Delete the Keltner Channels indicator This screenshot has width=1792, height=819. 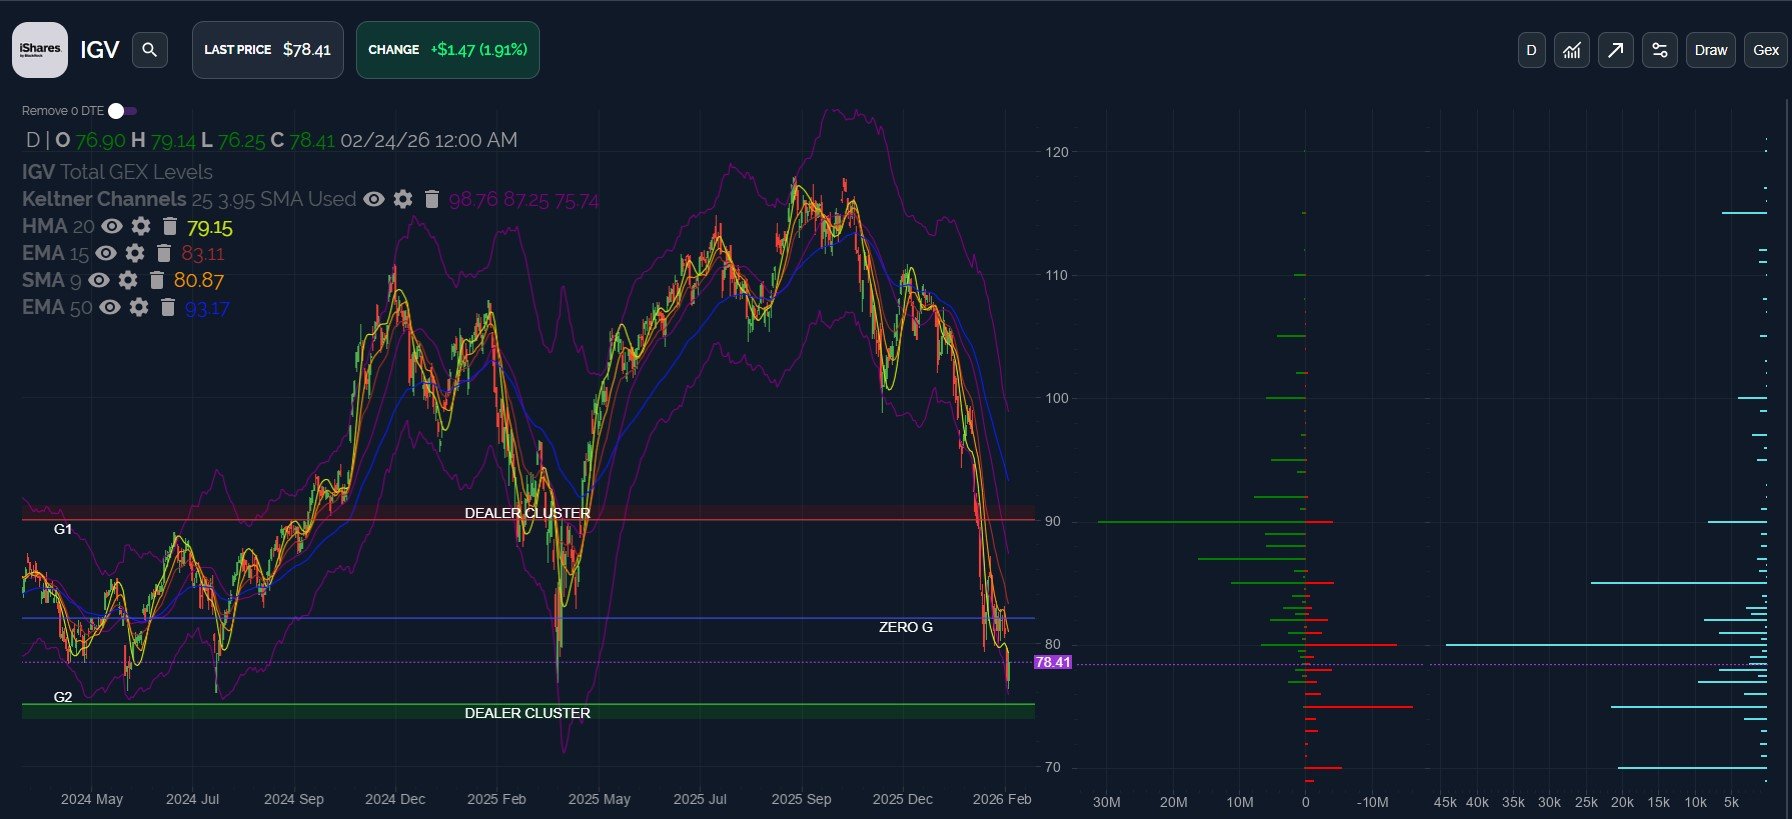coord(432,199)
